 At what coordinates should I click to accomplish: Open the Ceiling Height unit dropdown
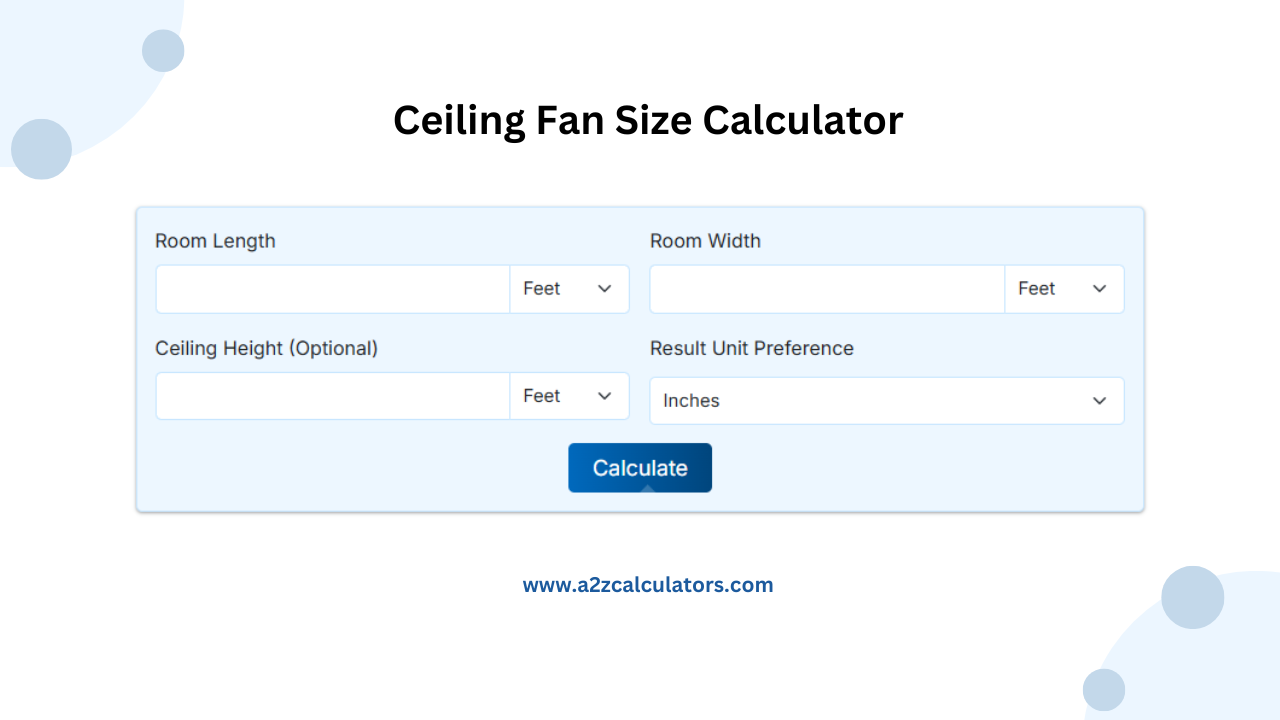click(569, 395)
